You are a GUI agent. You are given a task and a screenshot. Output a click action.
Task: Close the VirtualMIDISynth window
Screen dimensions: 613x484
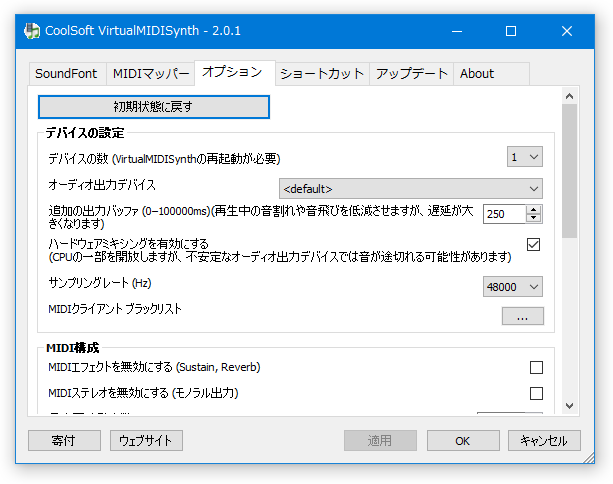567,31
